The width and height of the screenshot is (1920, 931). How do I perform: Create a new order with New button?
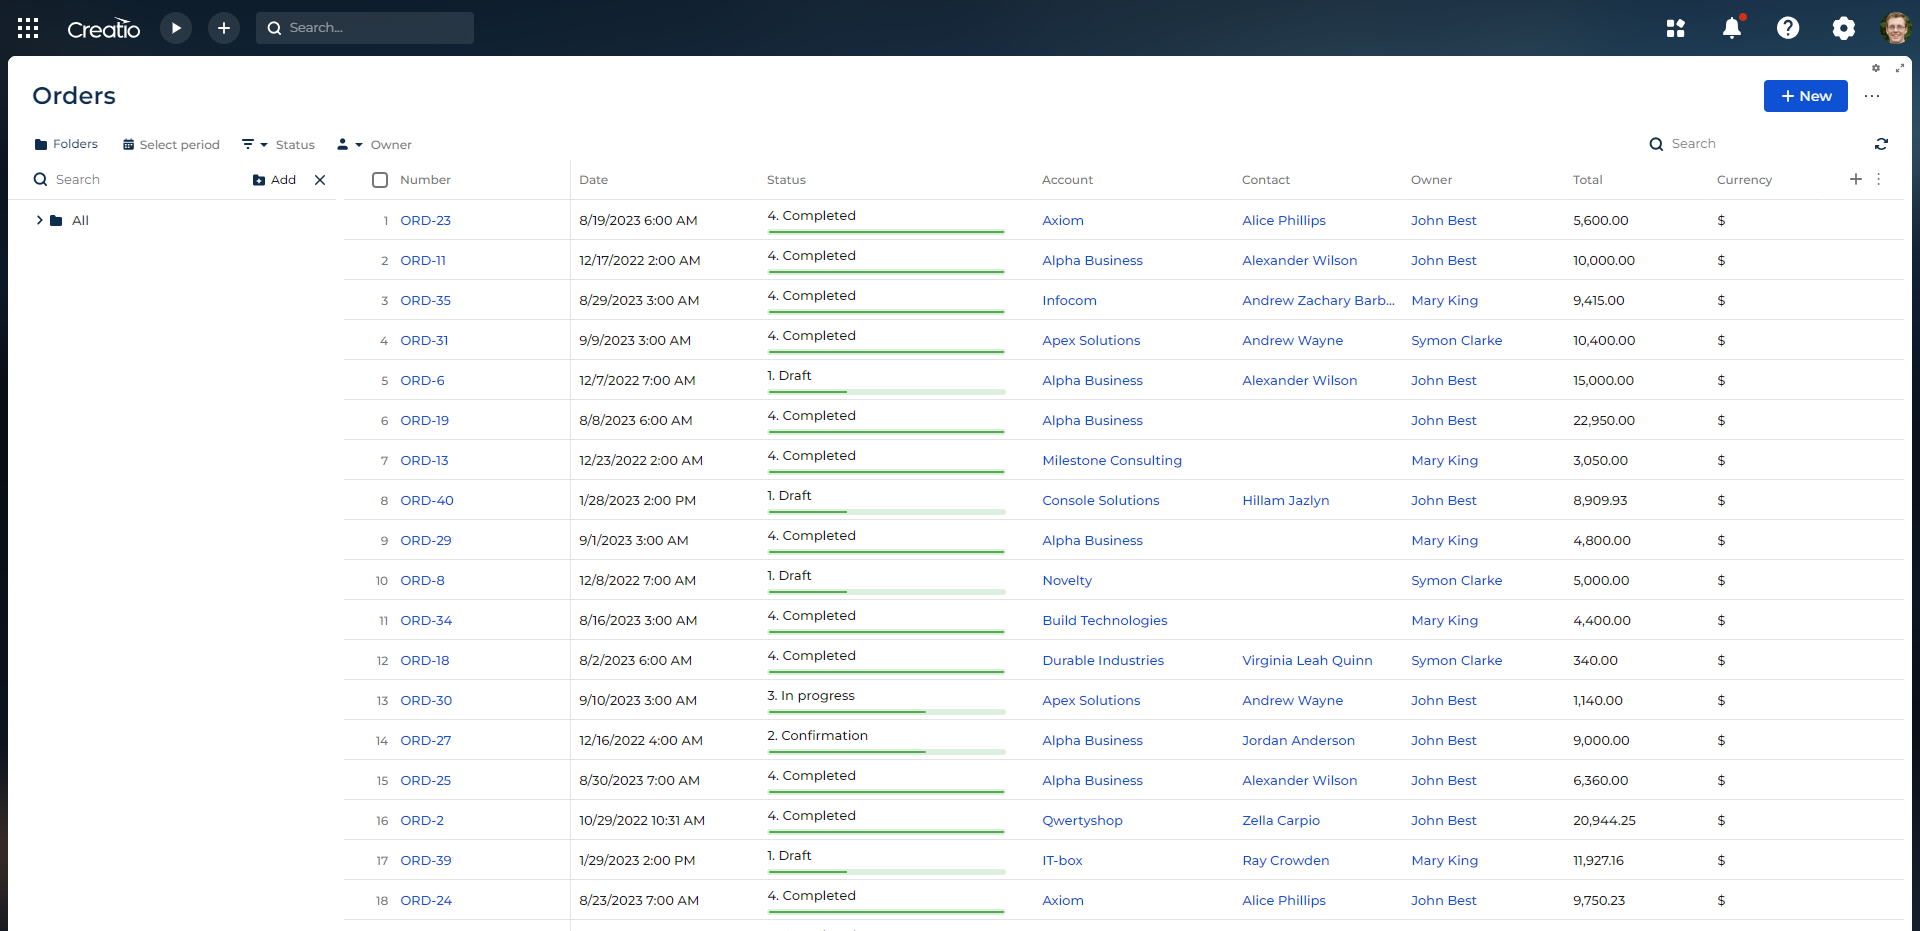pos(1805,96)
